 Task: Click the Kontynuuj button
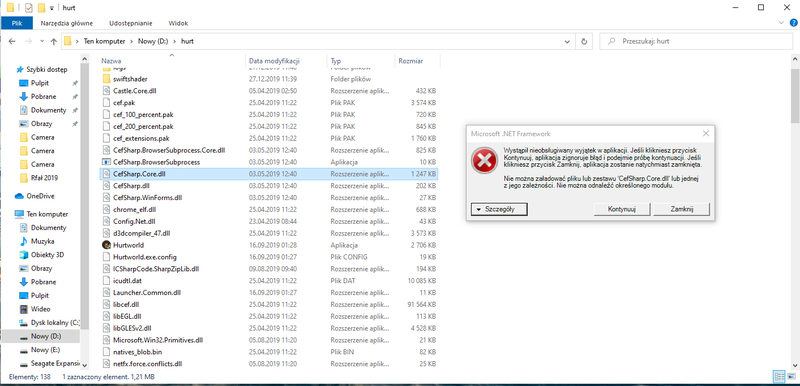click(621, 209)
